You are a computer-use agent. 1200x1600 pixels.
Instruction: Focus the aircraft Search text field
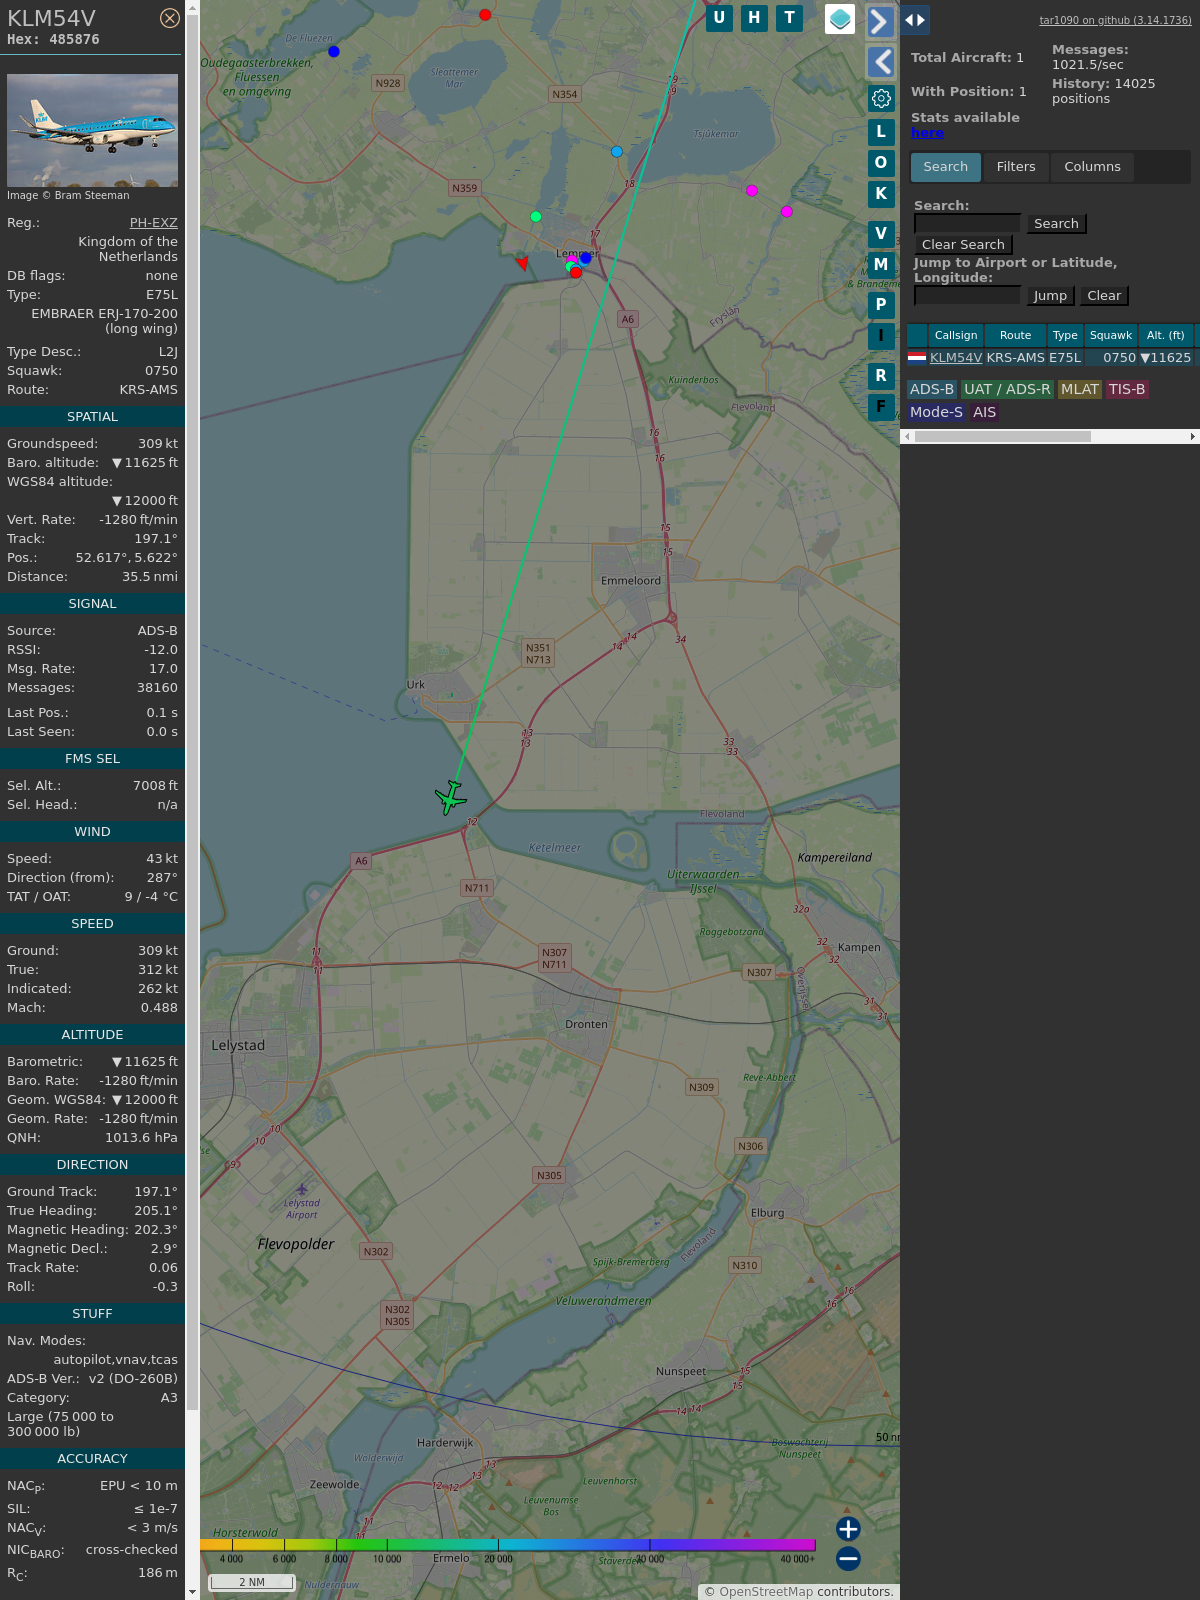coord(967,224)
